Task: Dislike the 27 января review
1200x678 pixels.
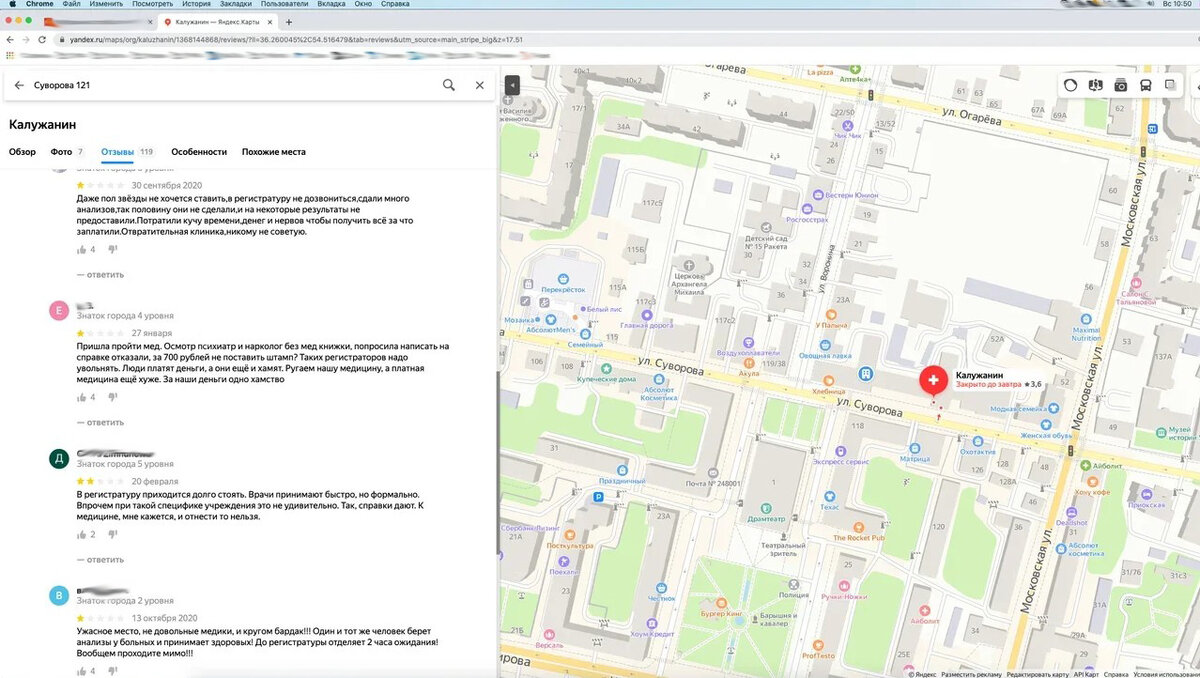Action: 113,397
